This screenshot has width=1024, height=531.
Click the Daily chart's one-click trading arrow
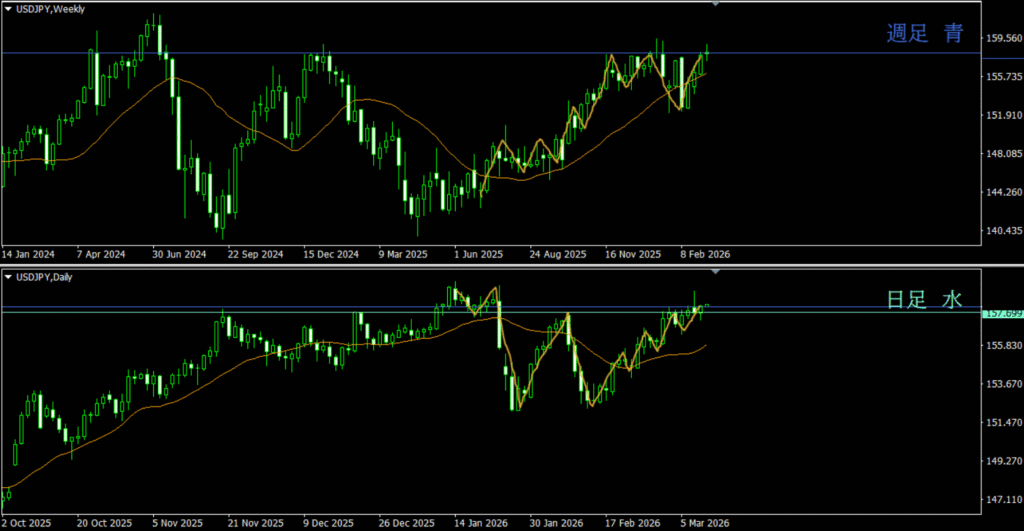[x=8, y=276]
